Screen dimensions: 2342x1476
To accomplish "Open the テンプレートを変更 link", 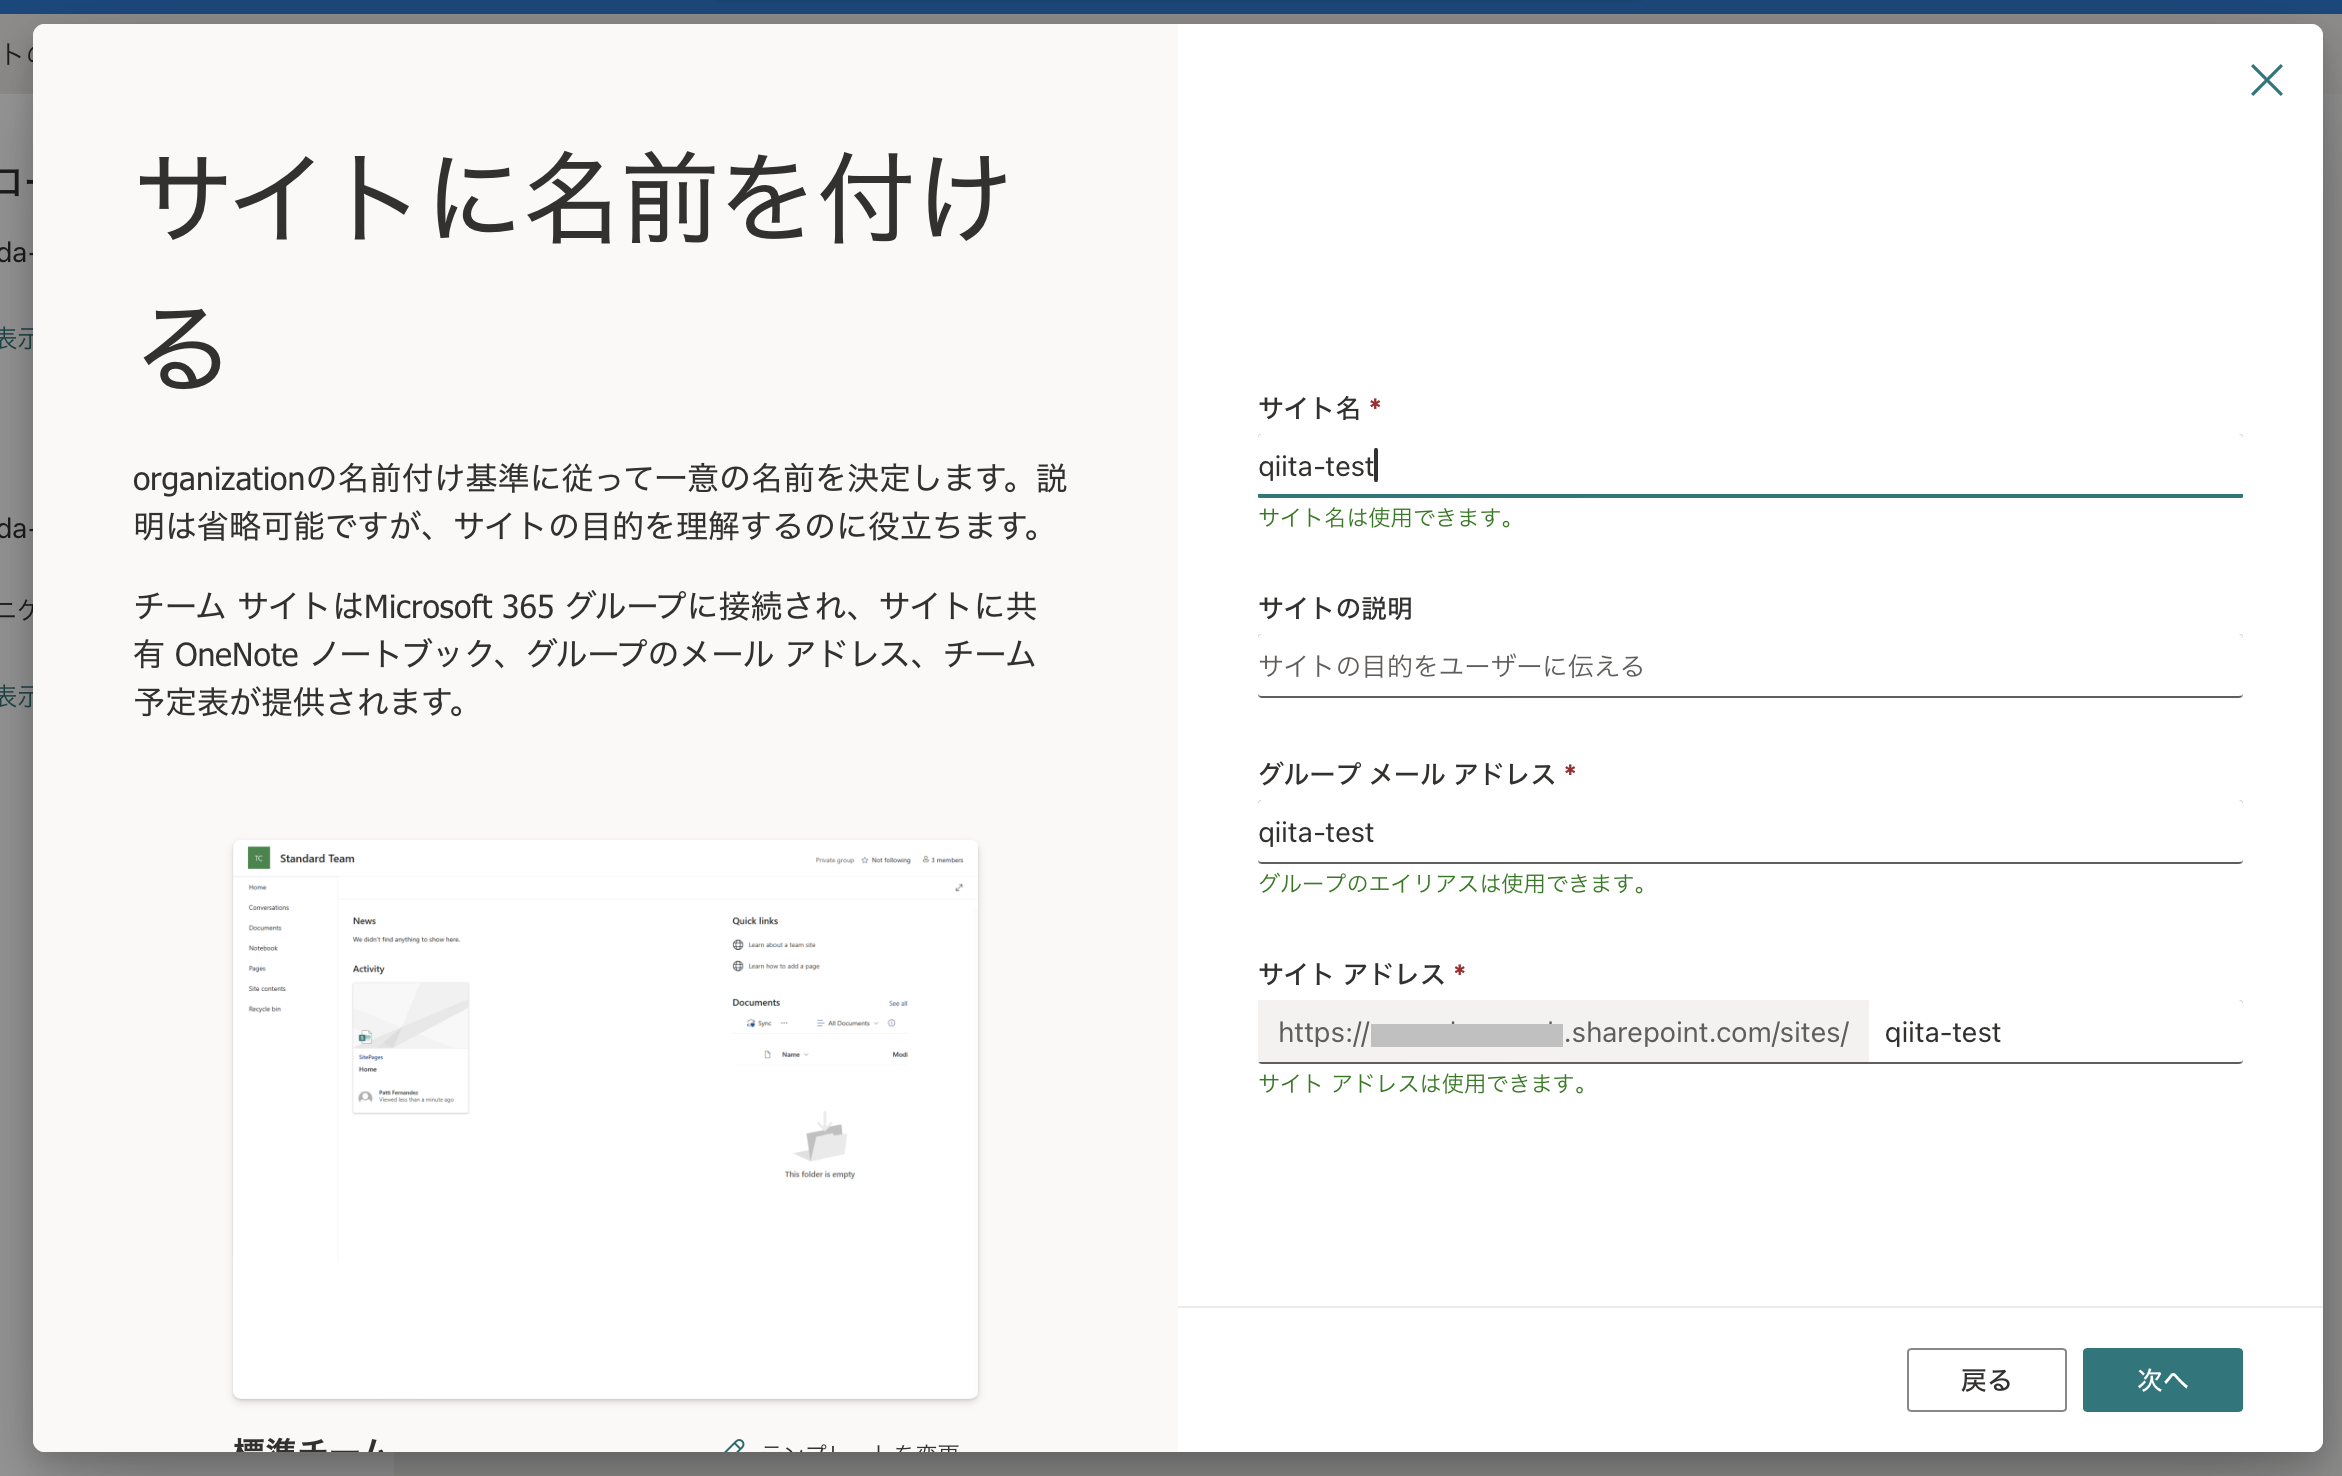I will [860, 1450].
